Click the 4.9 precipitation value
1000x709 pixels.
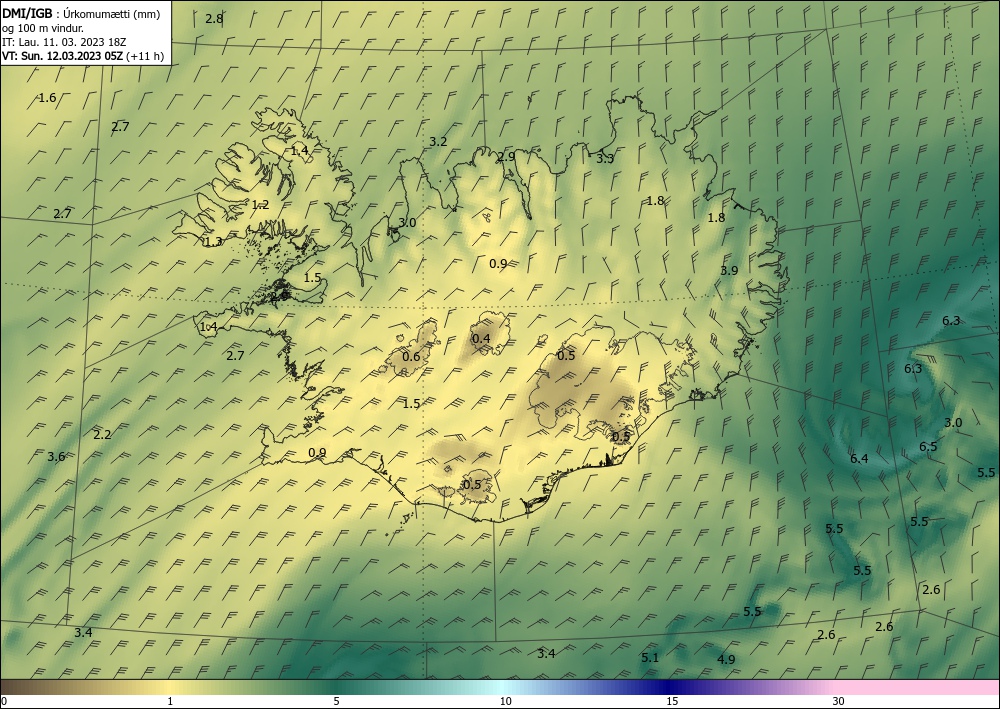[726, 659]
